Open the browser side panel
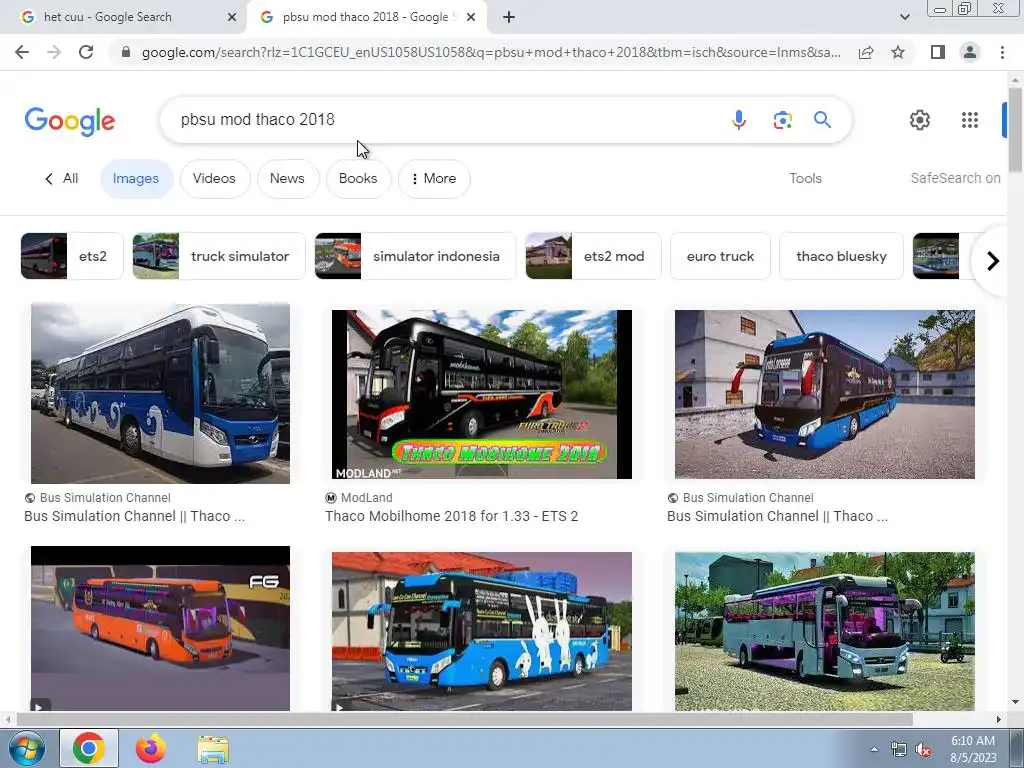This screenshot has width=1024, height=768. [x=938, y=52]
